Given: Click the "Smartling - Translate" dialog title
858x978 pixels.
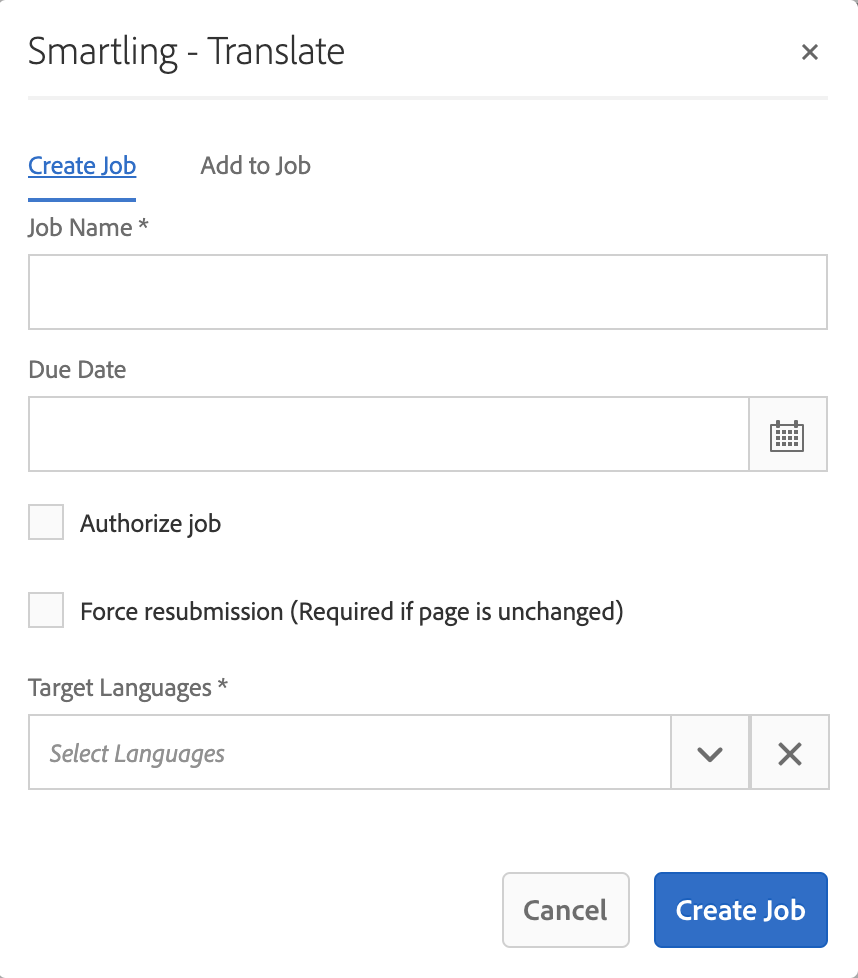Looking at the screenshot, I should coord(186,52).
